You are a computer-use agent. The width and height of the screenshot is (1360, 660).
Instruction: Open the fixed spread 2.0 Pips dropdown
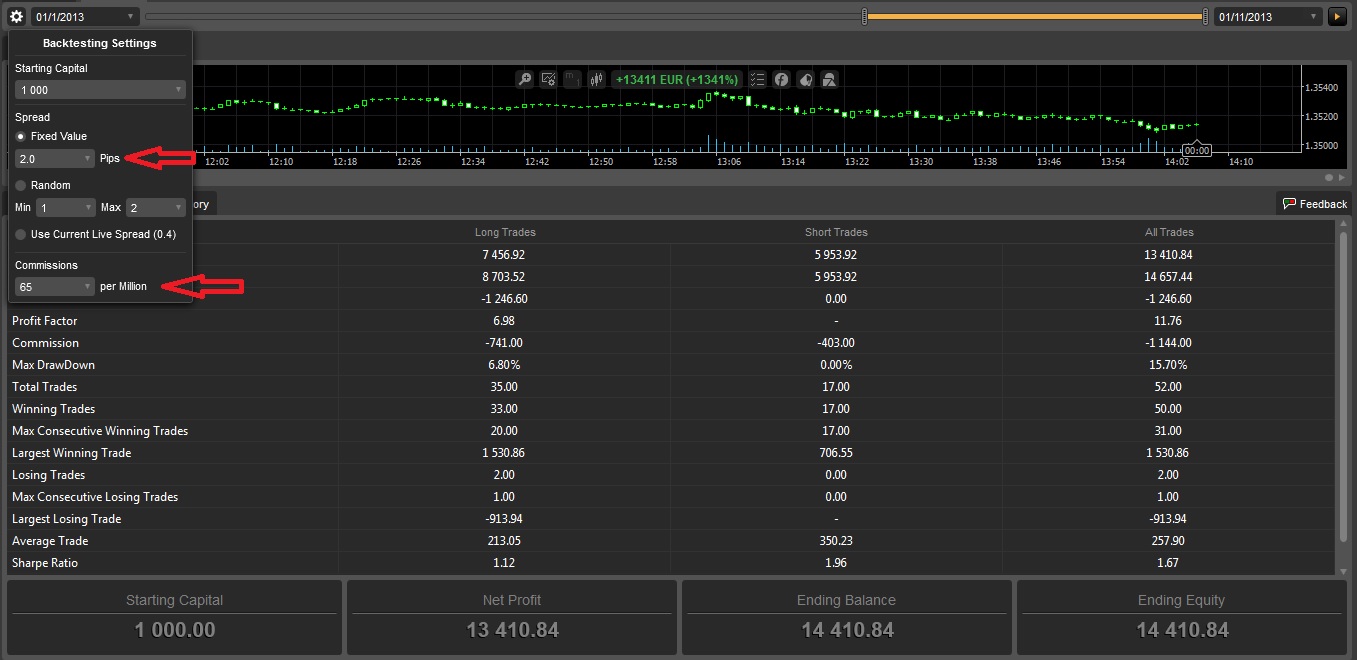point(55,158)
